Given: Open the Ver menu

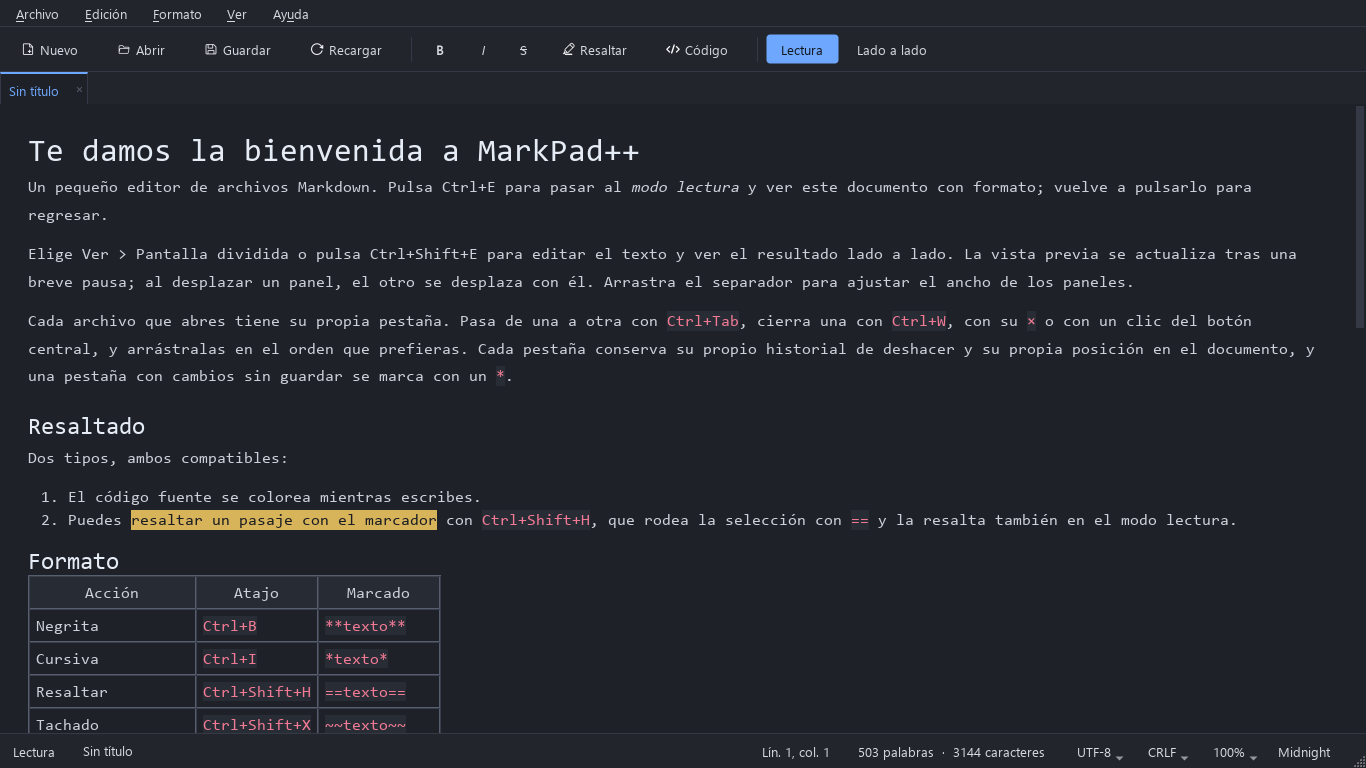Looking at the screenshot, I should click(237, 14).
